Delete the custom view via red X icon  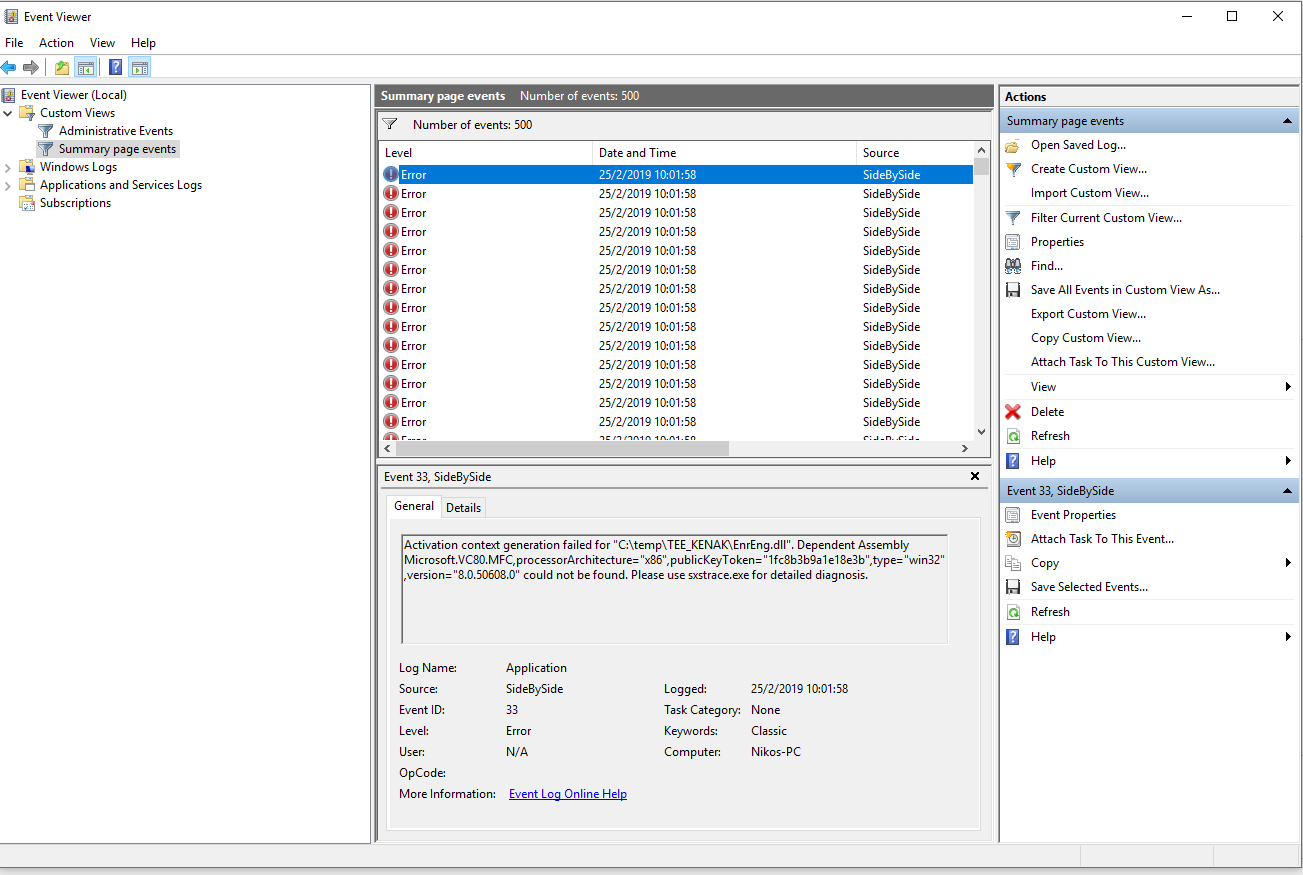(x=1011, y=411)
